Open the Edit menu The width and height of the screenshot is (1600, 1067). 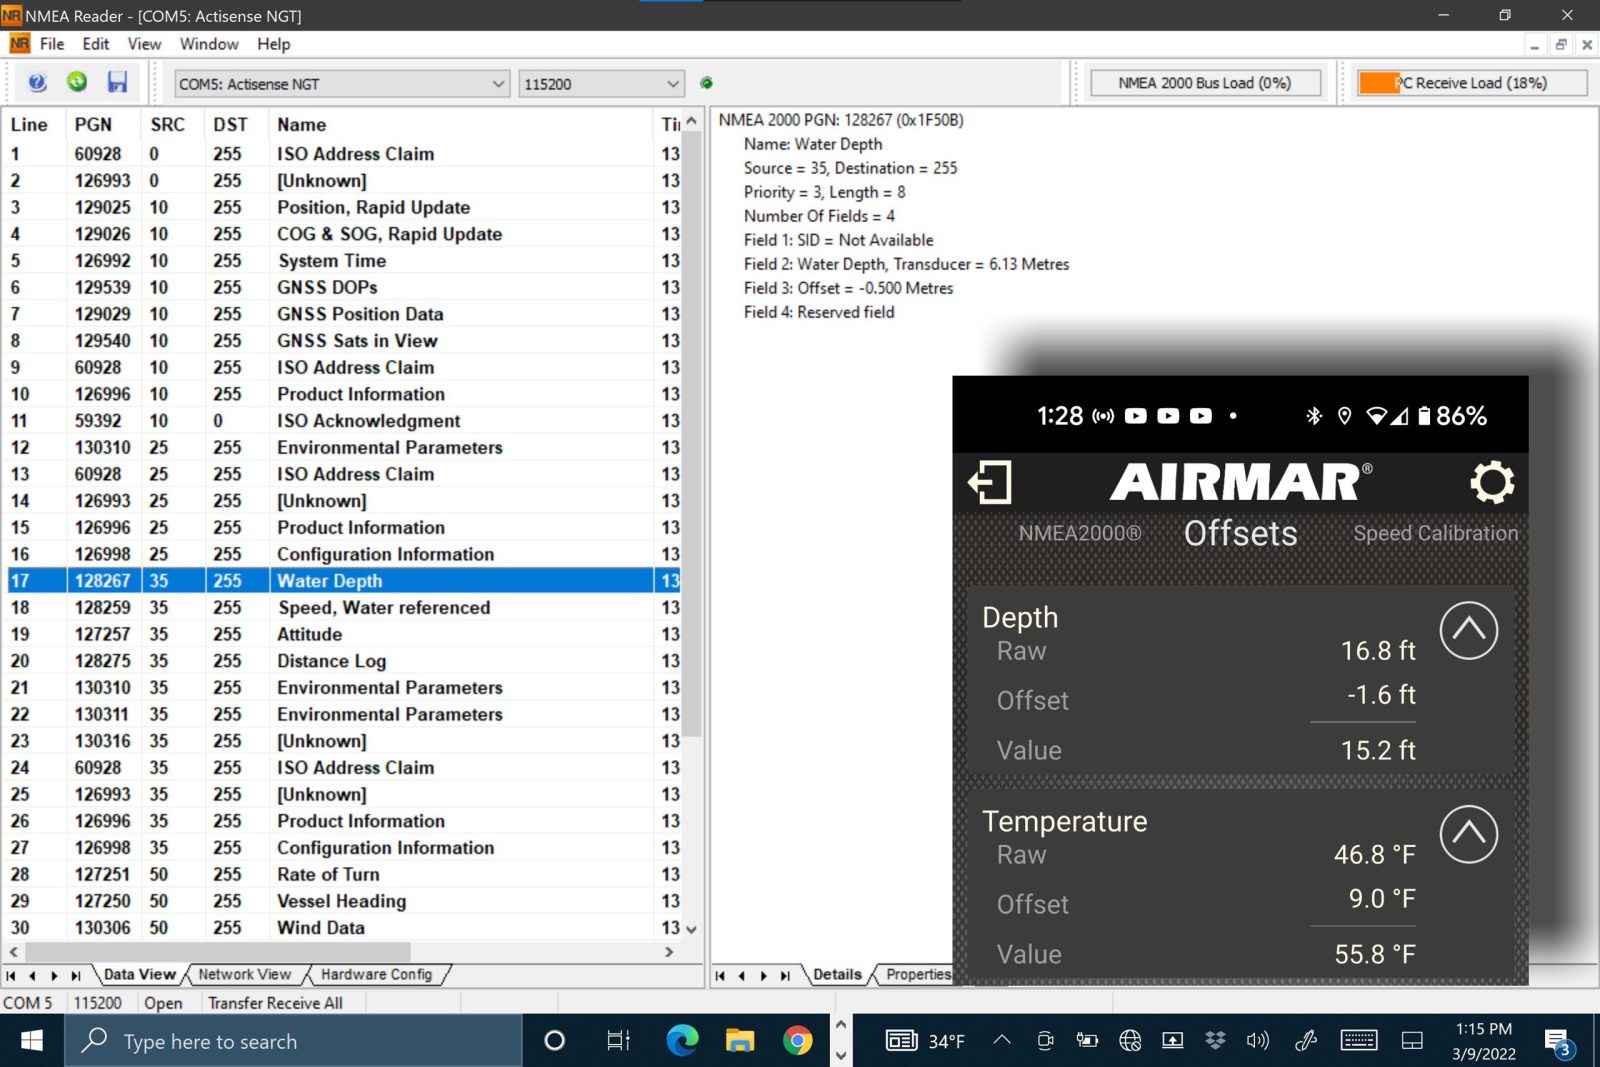[96, 44]
